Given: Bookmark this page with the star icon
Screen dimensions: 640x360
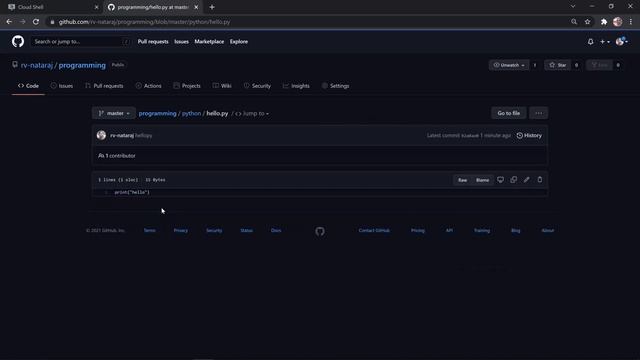Looking at the screenshot, I should [x=587, y=22].
